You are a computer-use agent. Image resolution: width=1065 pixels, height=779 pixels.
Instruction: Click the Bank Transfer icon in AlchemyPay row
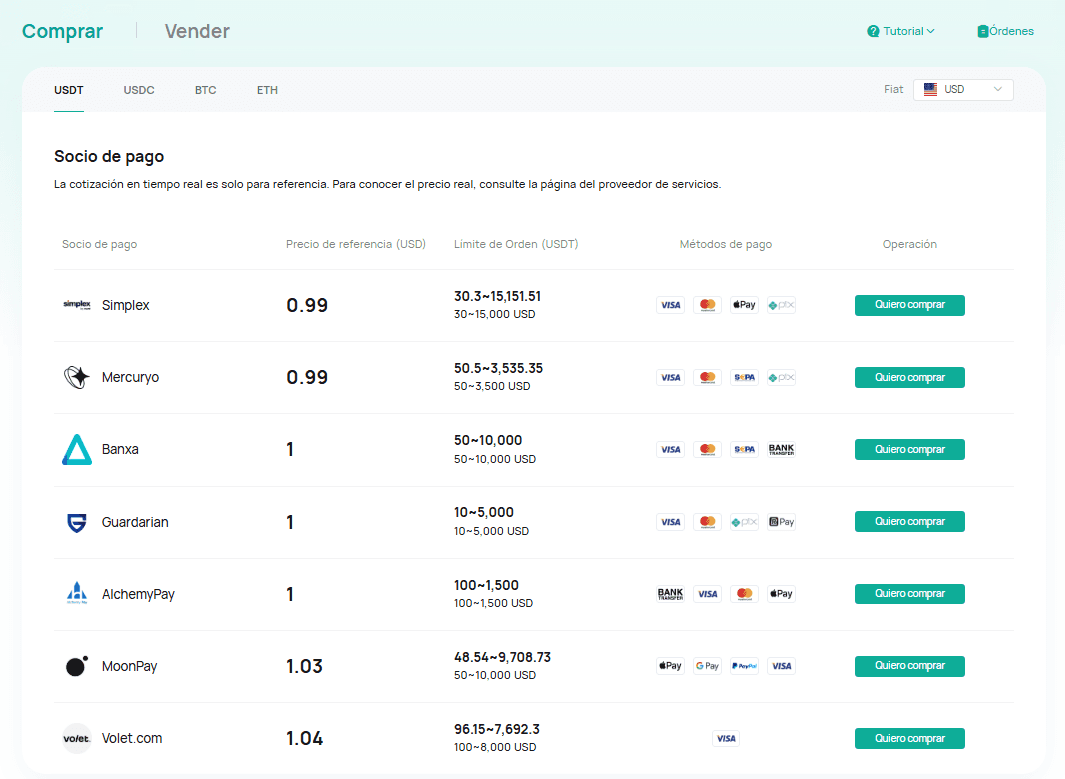click(670, 594)
